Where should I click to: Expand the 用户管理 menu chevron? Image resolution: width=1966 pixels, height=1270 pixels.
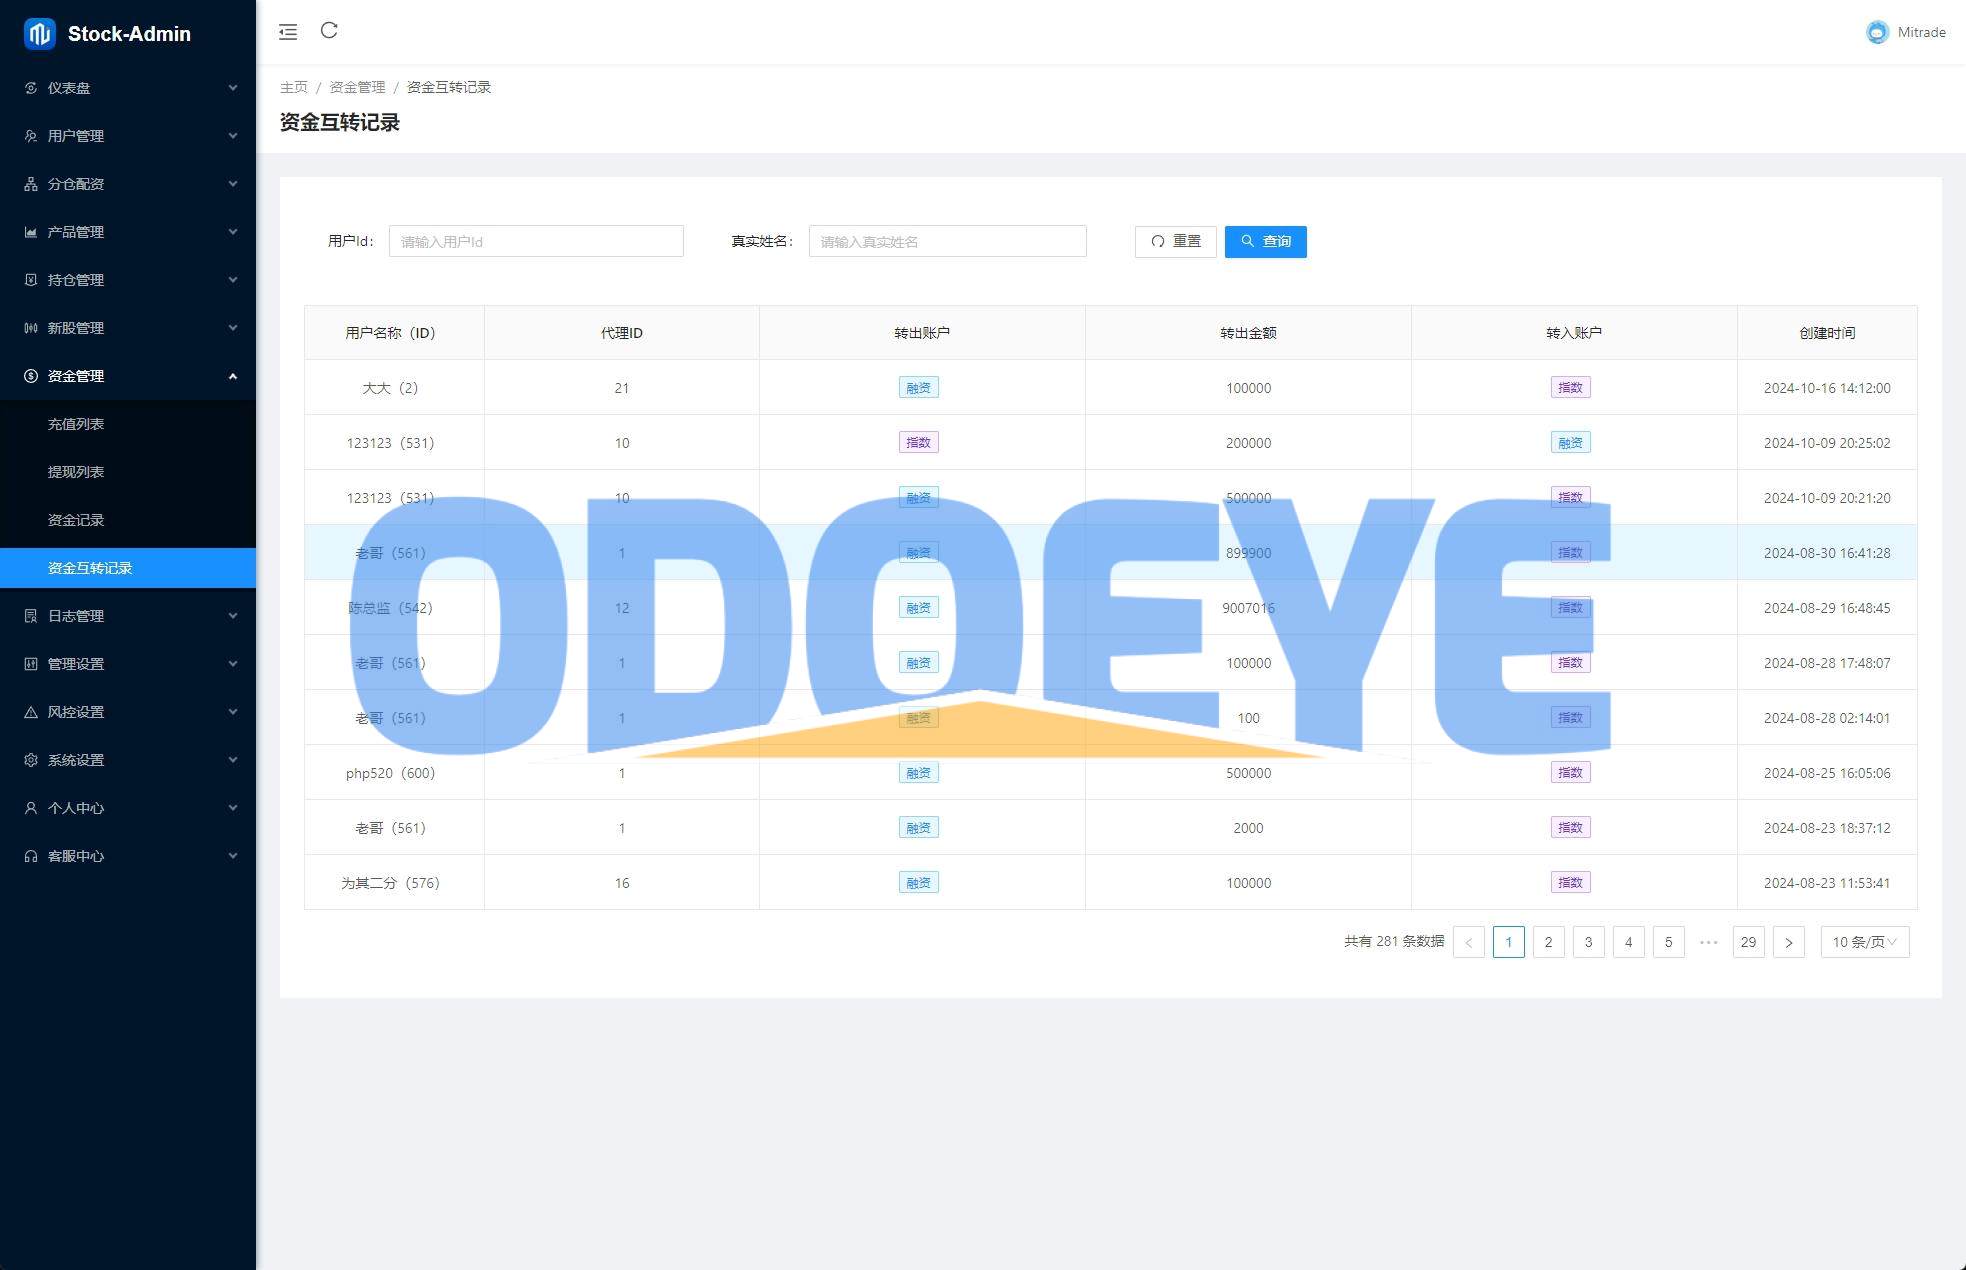(233, 136)
